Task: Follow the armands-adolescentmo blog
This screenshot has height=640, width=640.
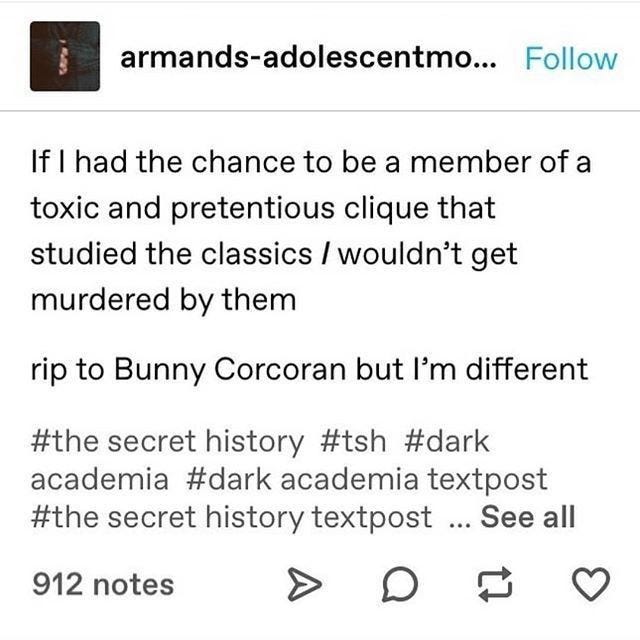Action: pos(571,59)
